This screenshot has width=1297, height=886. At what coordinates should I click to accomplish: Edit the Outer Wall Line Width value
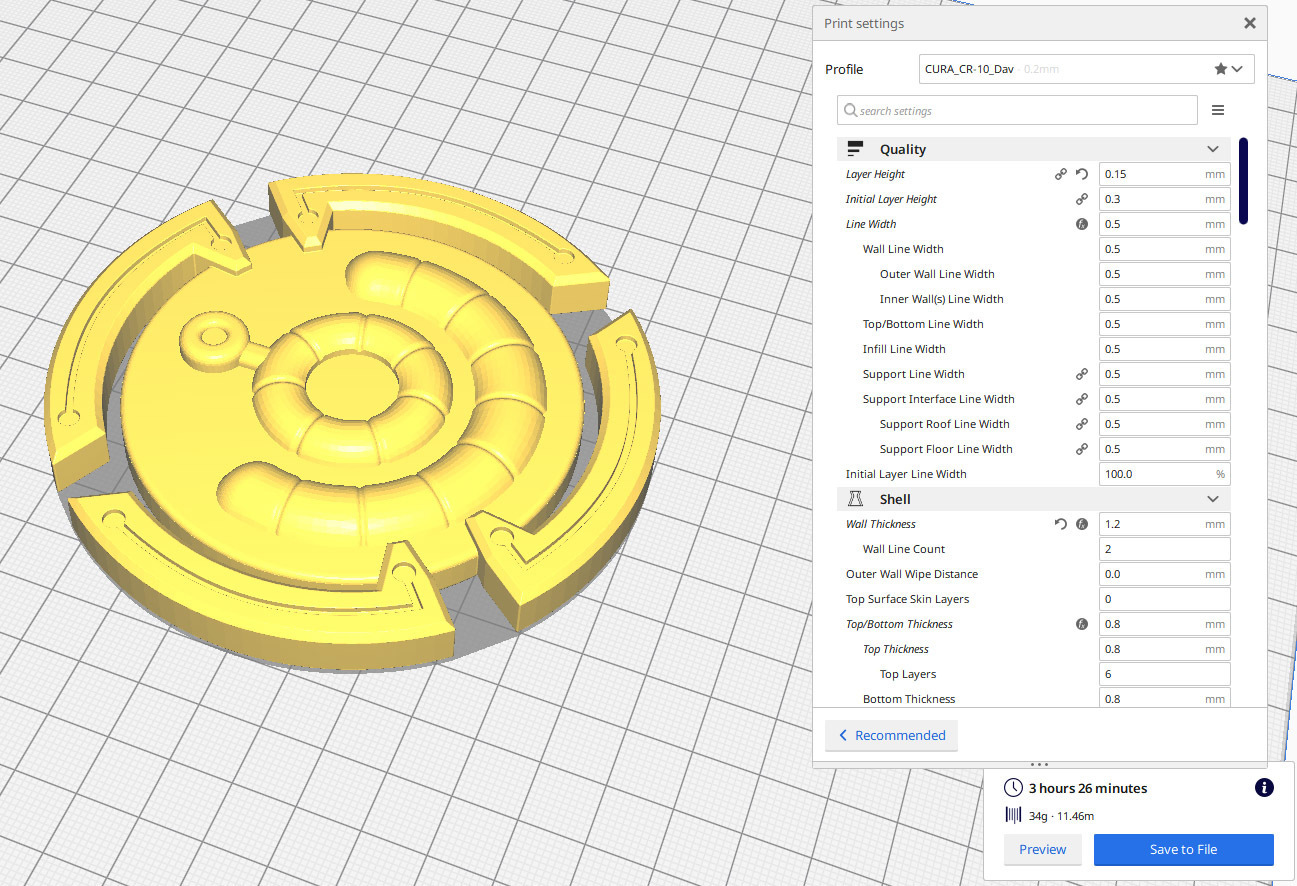click(x=1164, y=274)
